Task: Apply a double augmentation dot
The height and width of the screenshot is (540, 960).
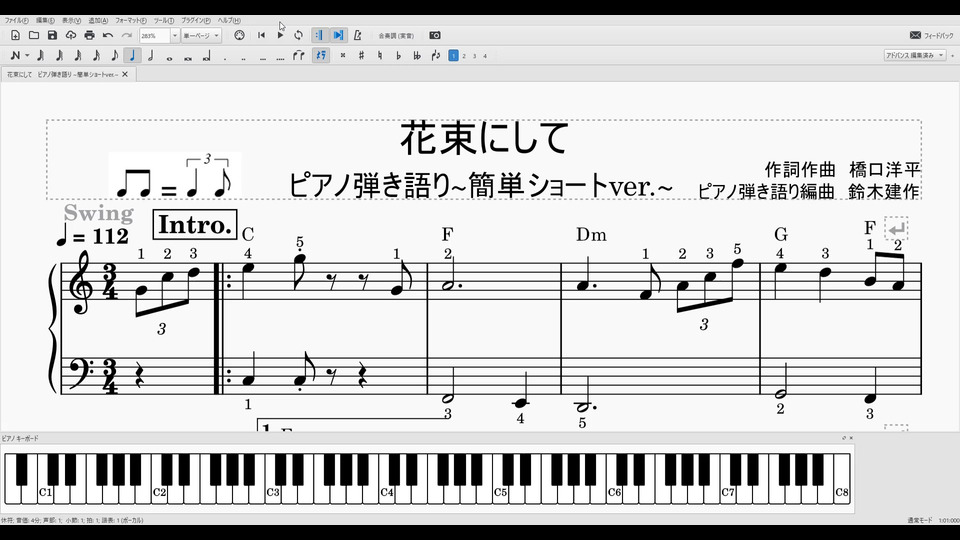Action: 244,59
